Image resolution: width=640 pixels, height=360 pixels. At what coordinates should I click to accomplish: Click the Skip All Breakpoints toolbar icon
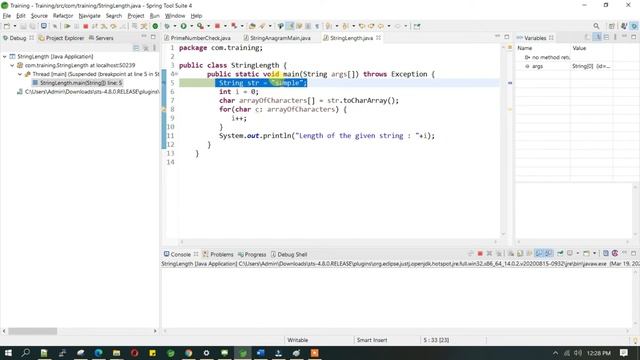point(55,26)
